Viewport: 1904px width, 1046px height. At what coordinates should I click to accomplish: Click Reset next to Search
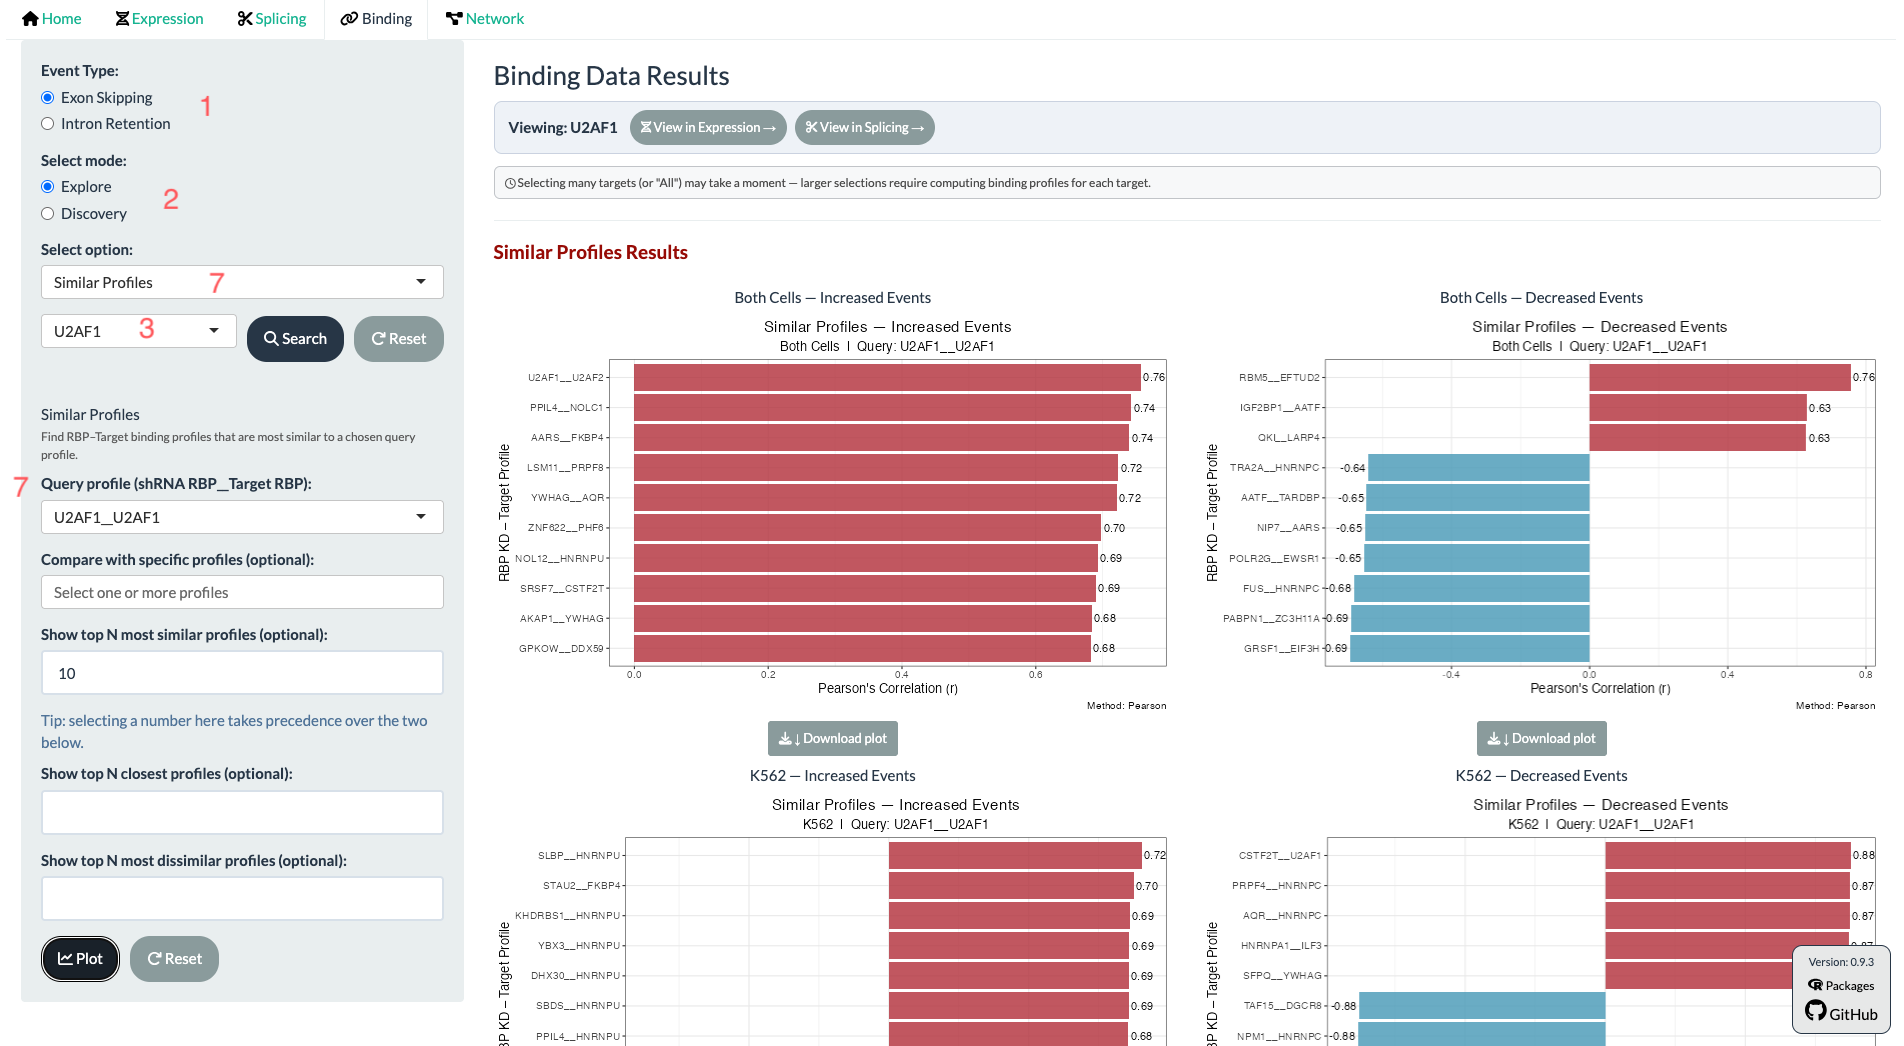(x=399, y=339)
